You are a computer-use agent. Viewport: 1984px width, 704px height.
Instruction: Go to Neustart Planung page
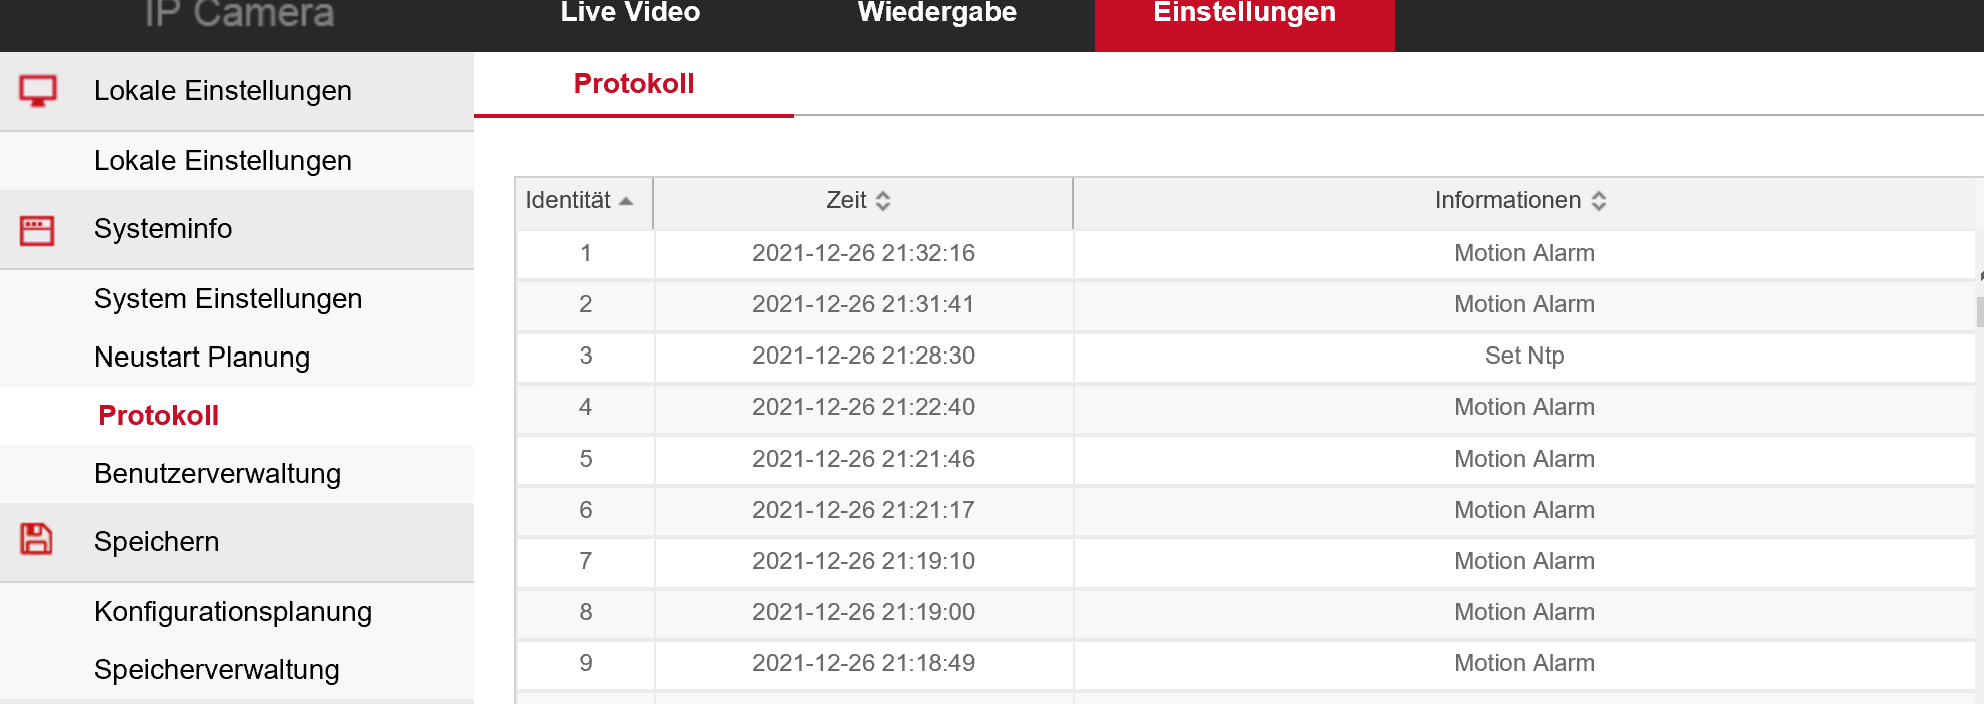[x=202, y=357]
